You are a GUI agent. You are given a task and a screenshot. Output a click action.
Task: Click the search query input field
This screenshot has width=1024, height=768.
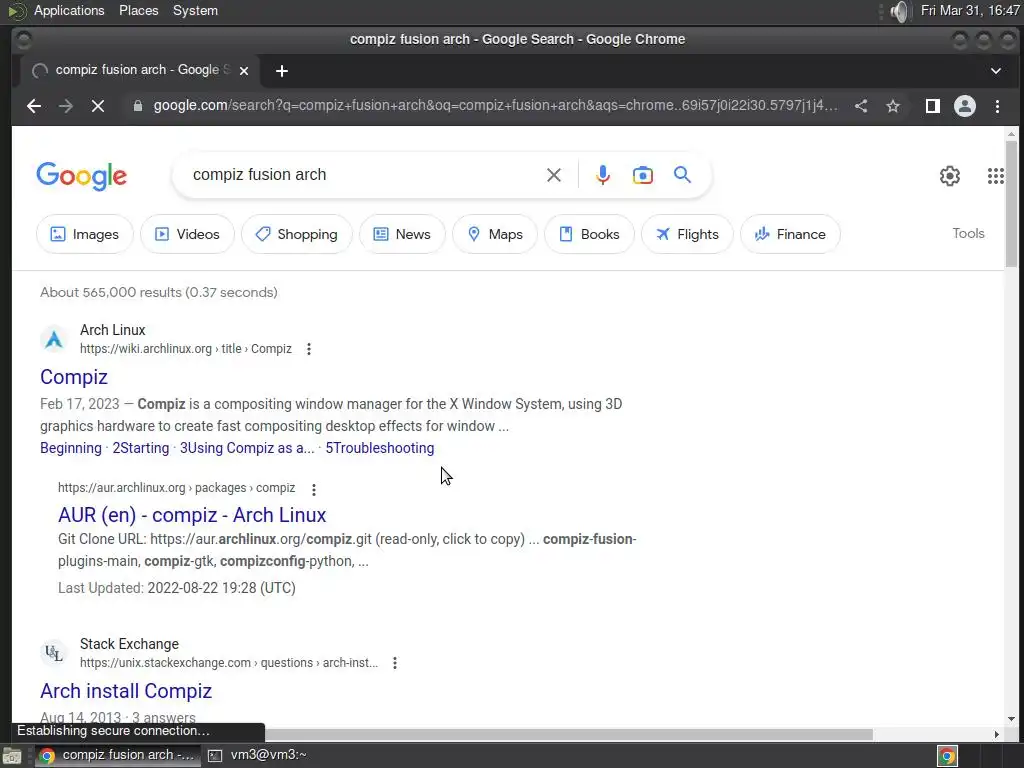(x=366, y=175)
